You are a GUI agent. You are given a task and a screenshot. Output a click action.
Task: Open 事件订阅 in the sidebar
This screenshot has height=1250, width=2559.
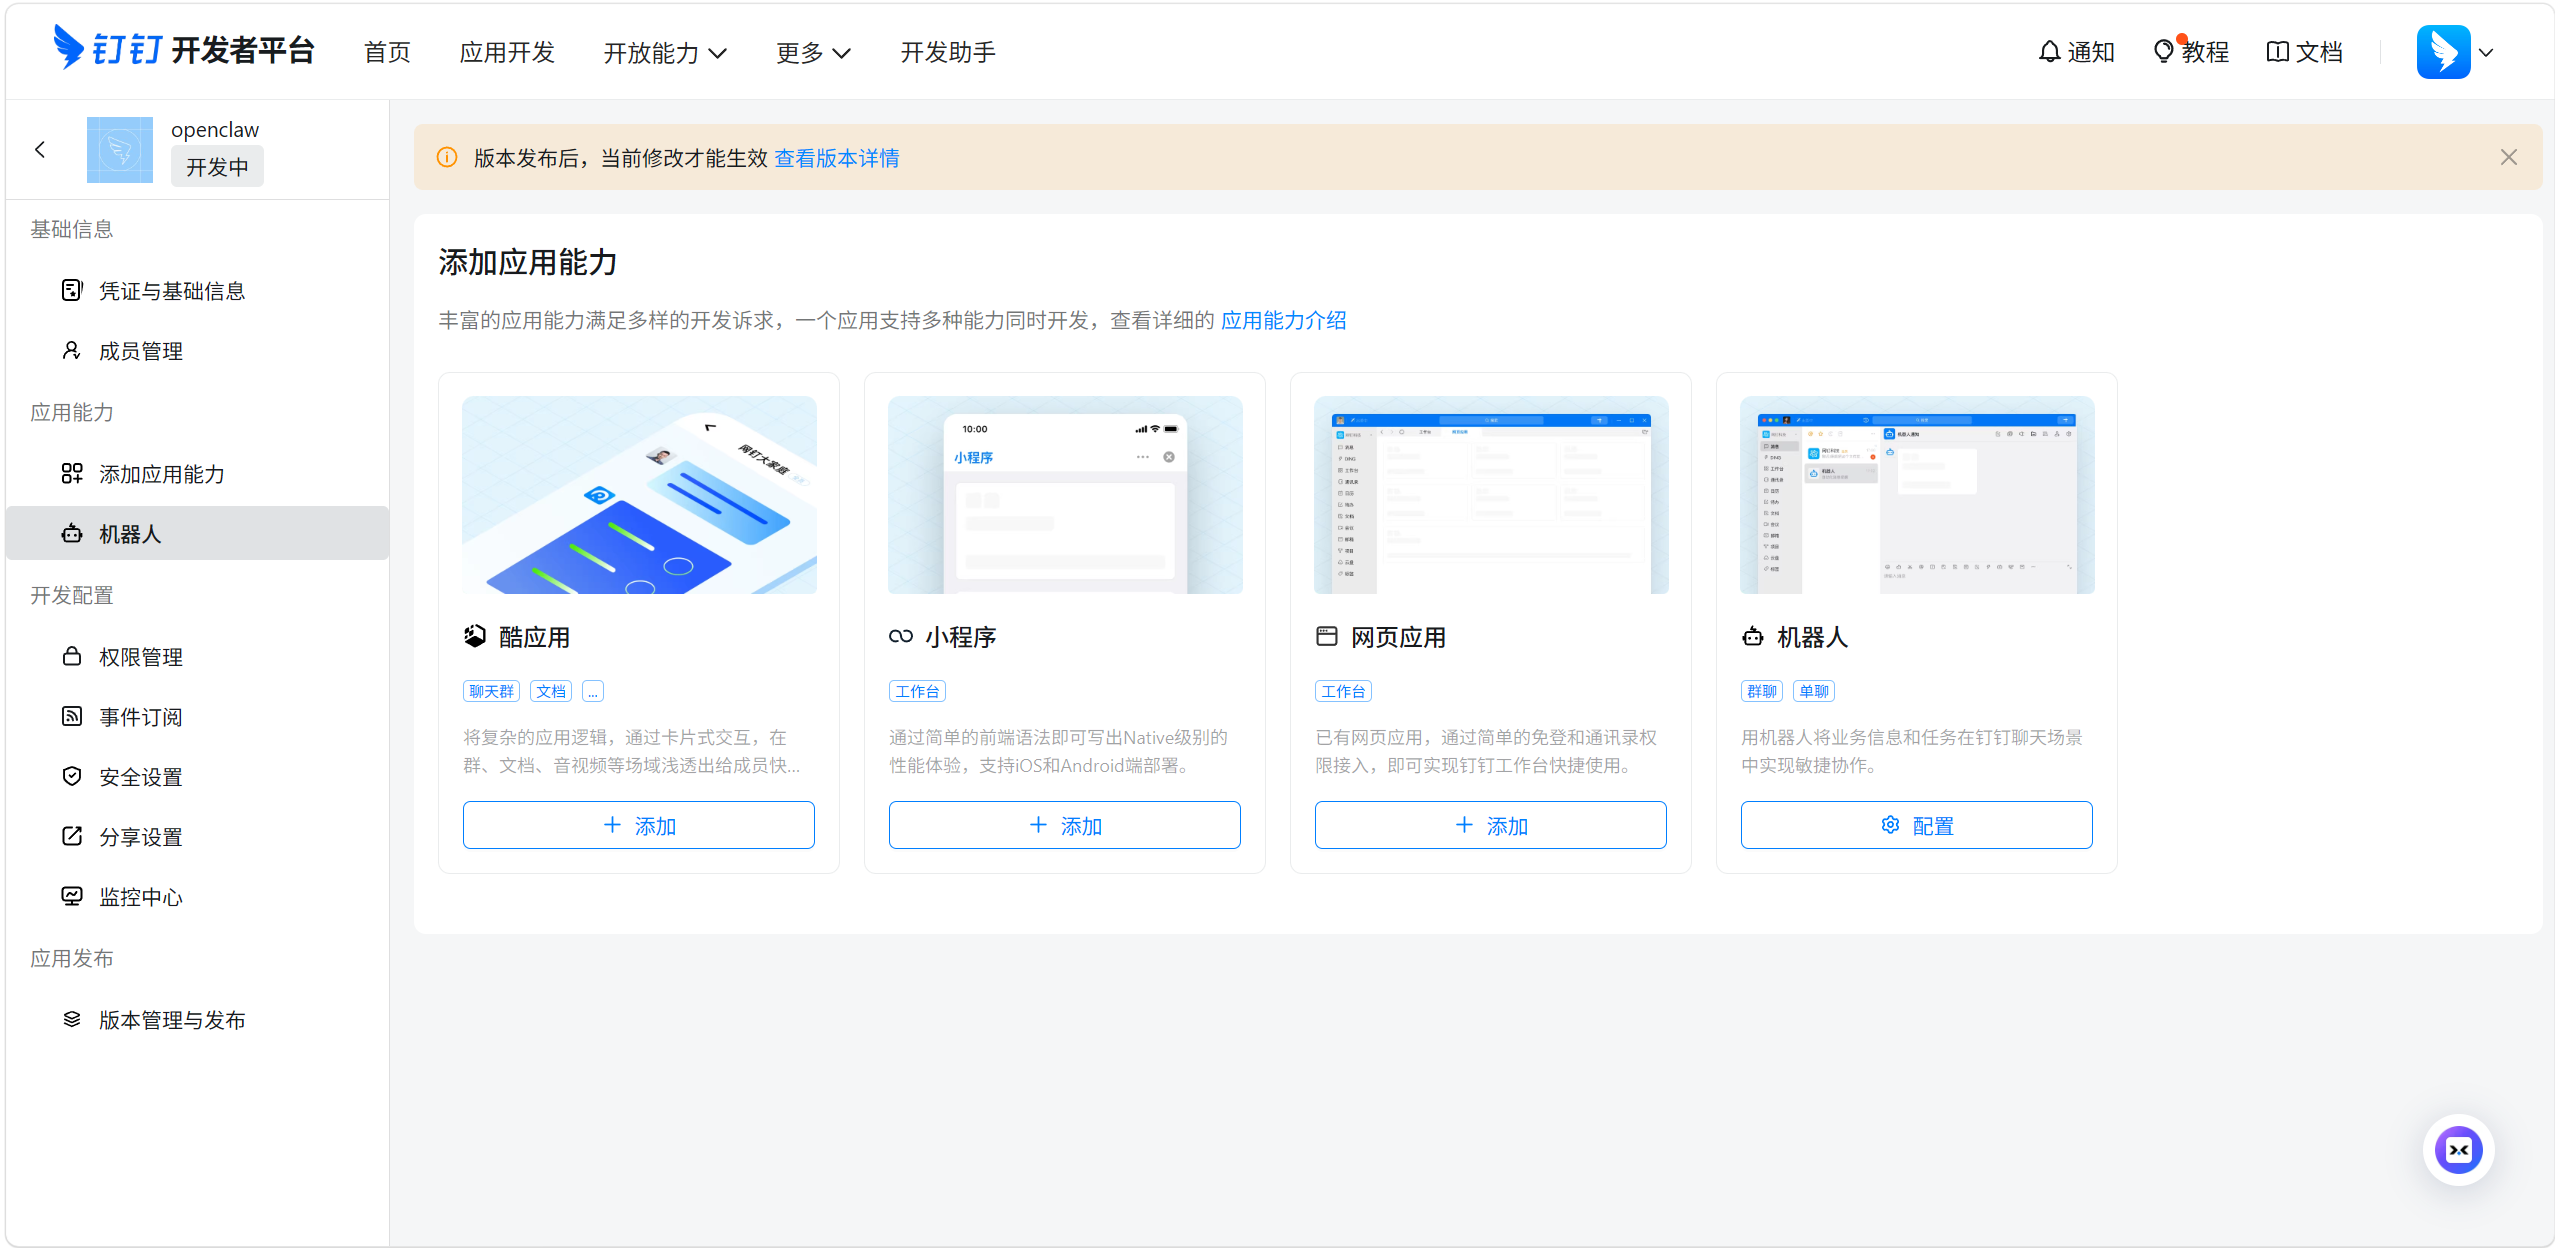point(141,717)
